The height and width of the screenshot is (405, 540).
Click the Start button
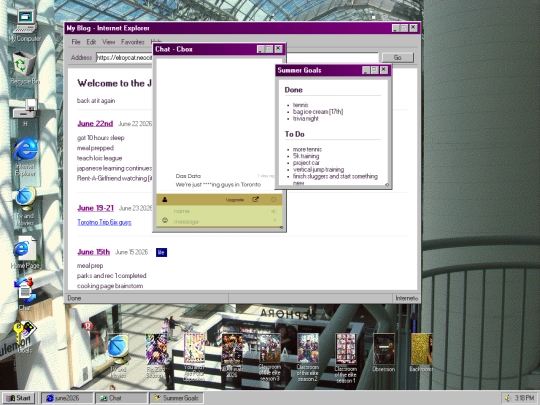tap(19, 398)
